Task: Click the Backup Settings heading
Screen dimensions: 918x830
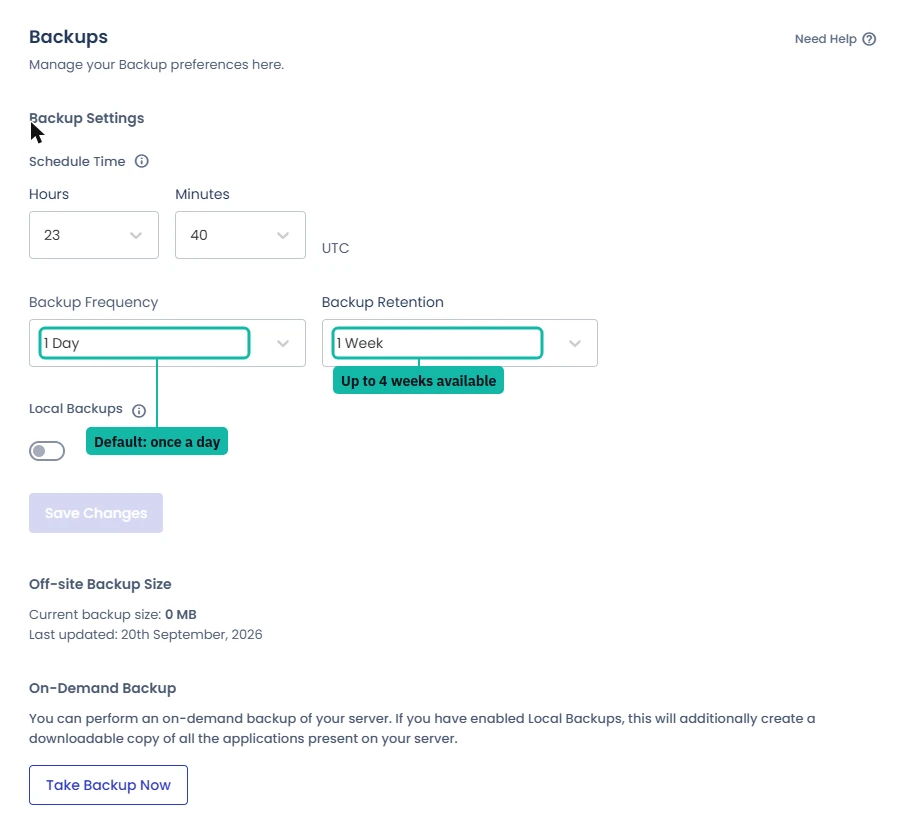Action: [x=87, y=118]
